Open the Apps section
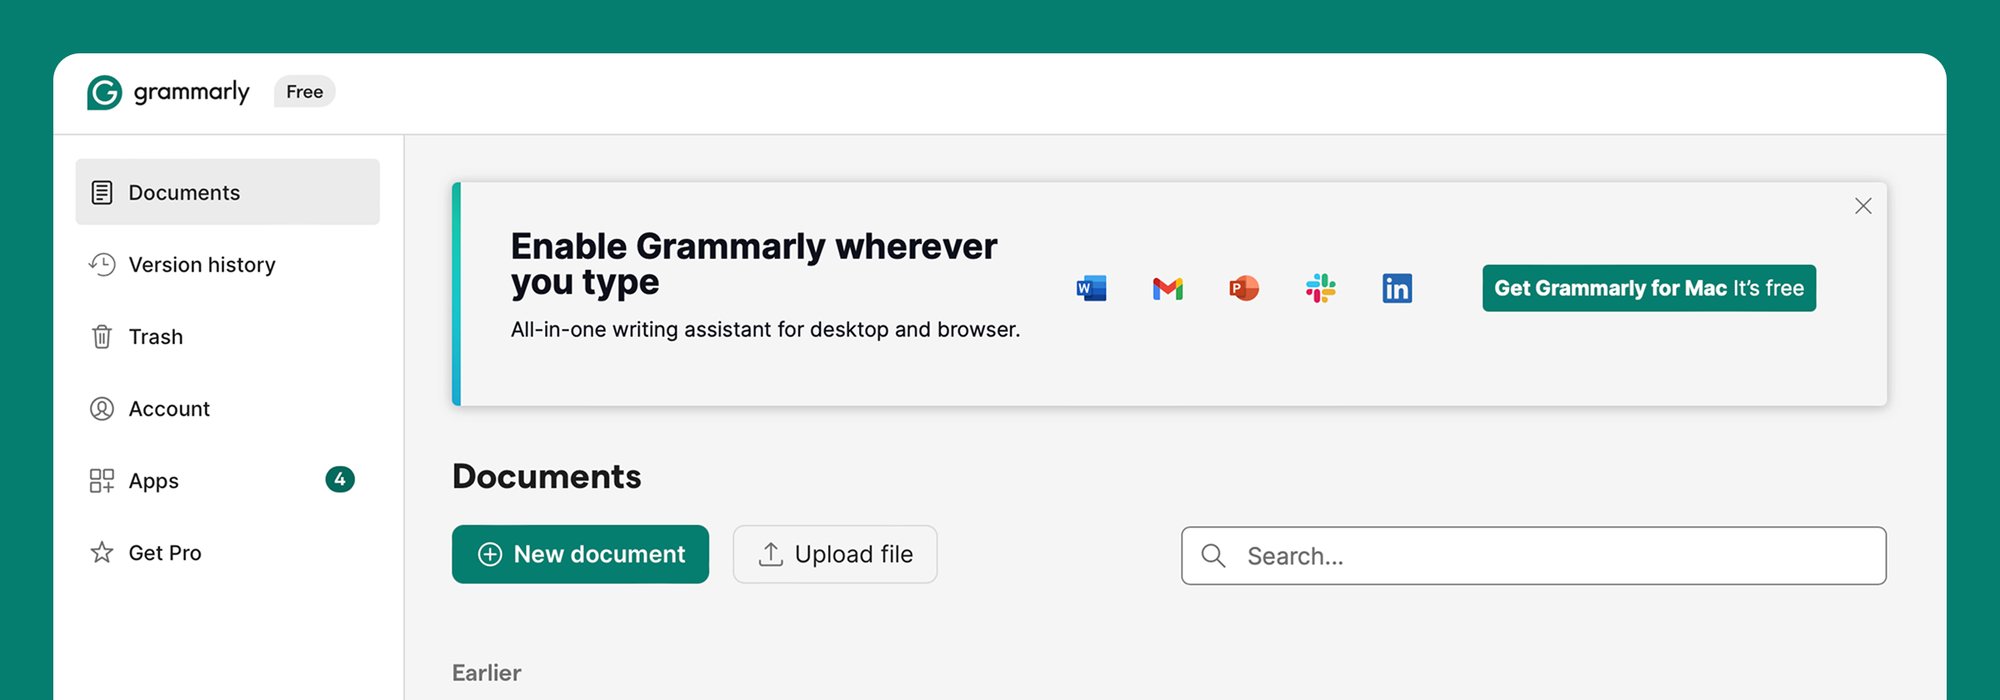2000x700 pixels. click(227, 480)
